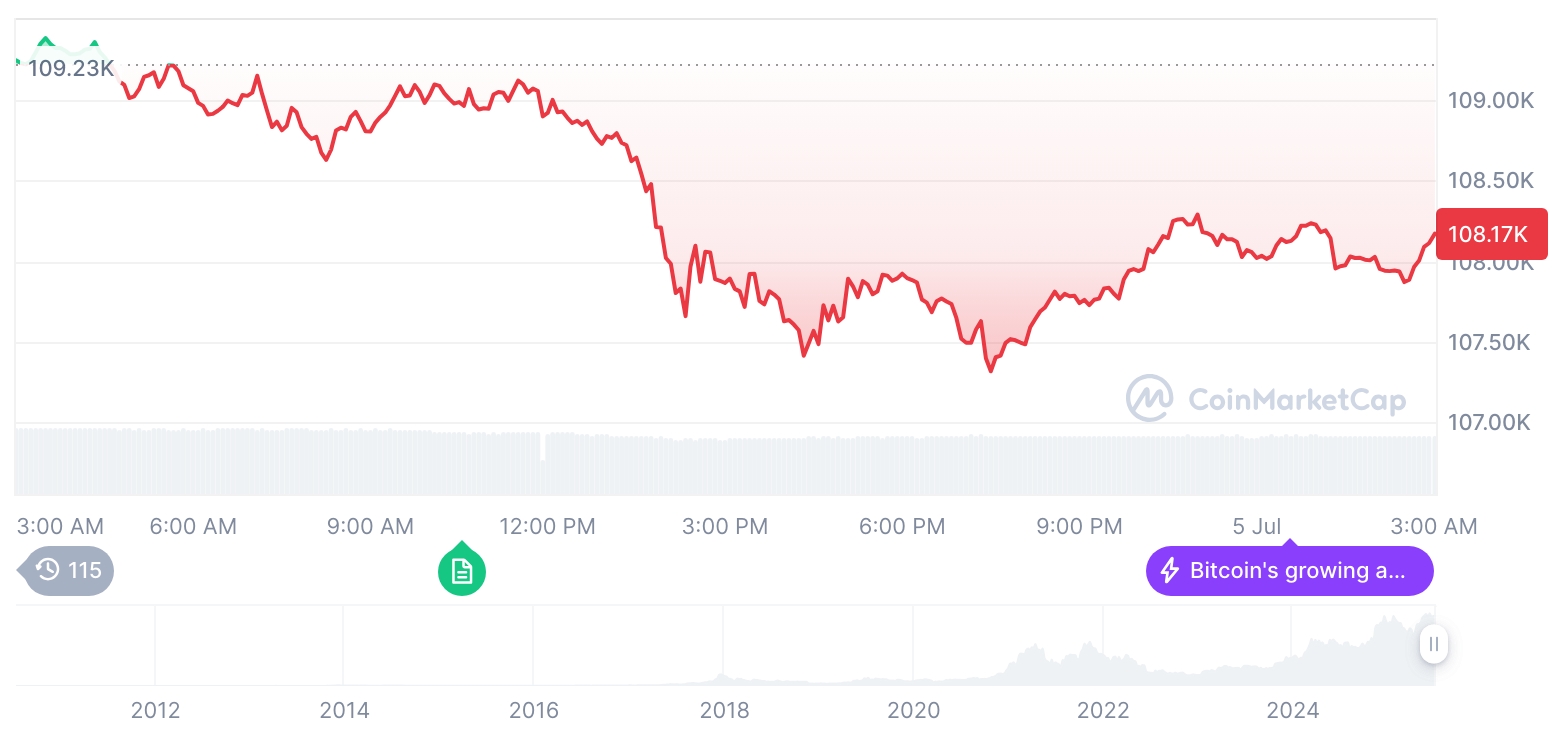Click the 5 Jul date axis label
This screenshot has height=732, width=1566.
1257,526
